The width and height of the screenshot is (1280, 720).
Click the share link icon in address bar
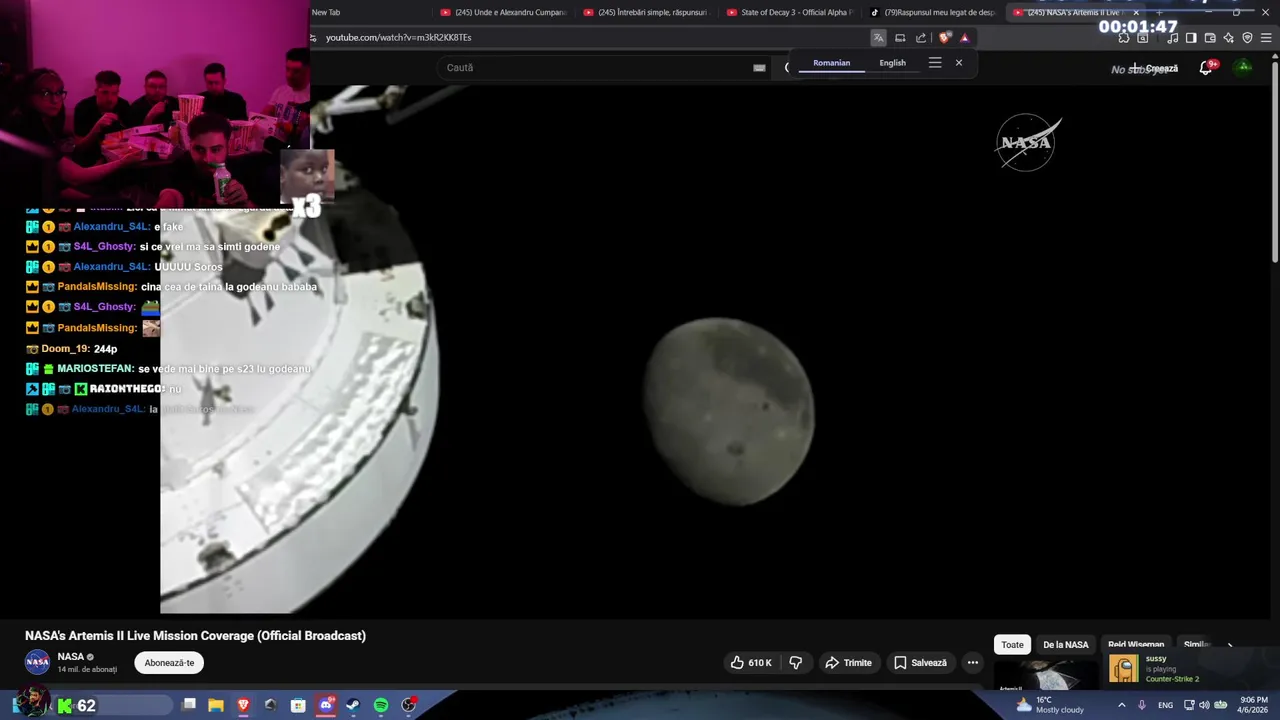(921, 38)
